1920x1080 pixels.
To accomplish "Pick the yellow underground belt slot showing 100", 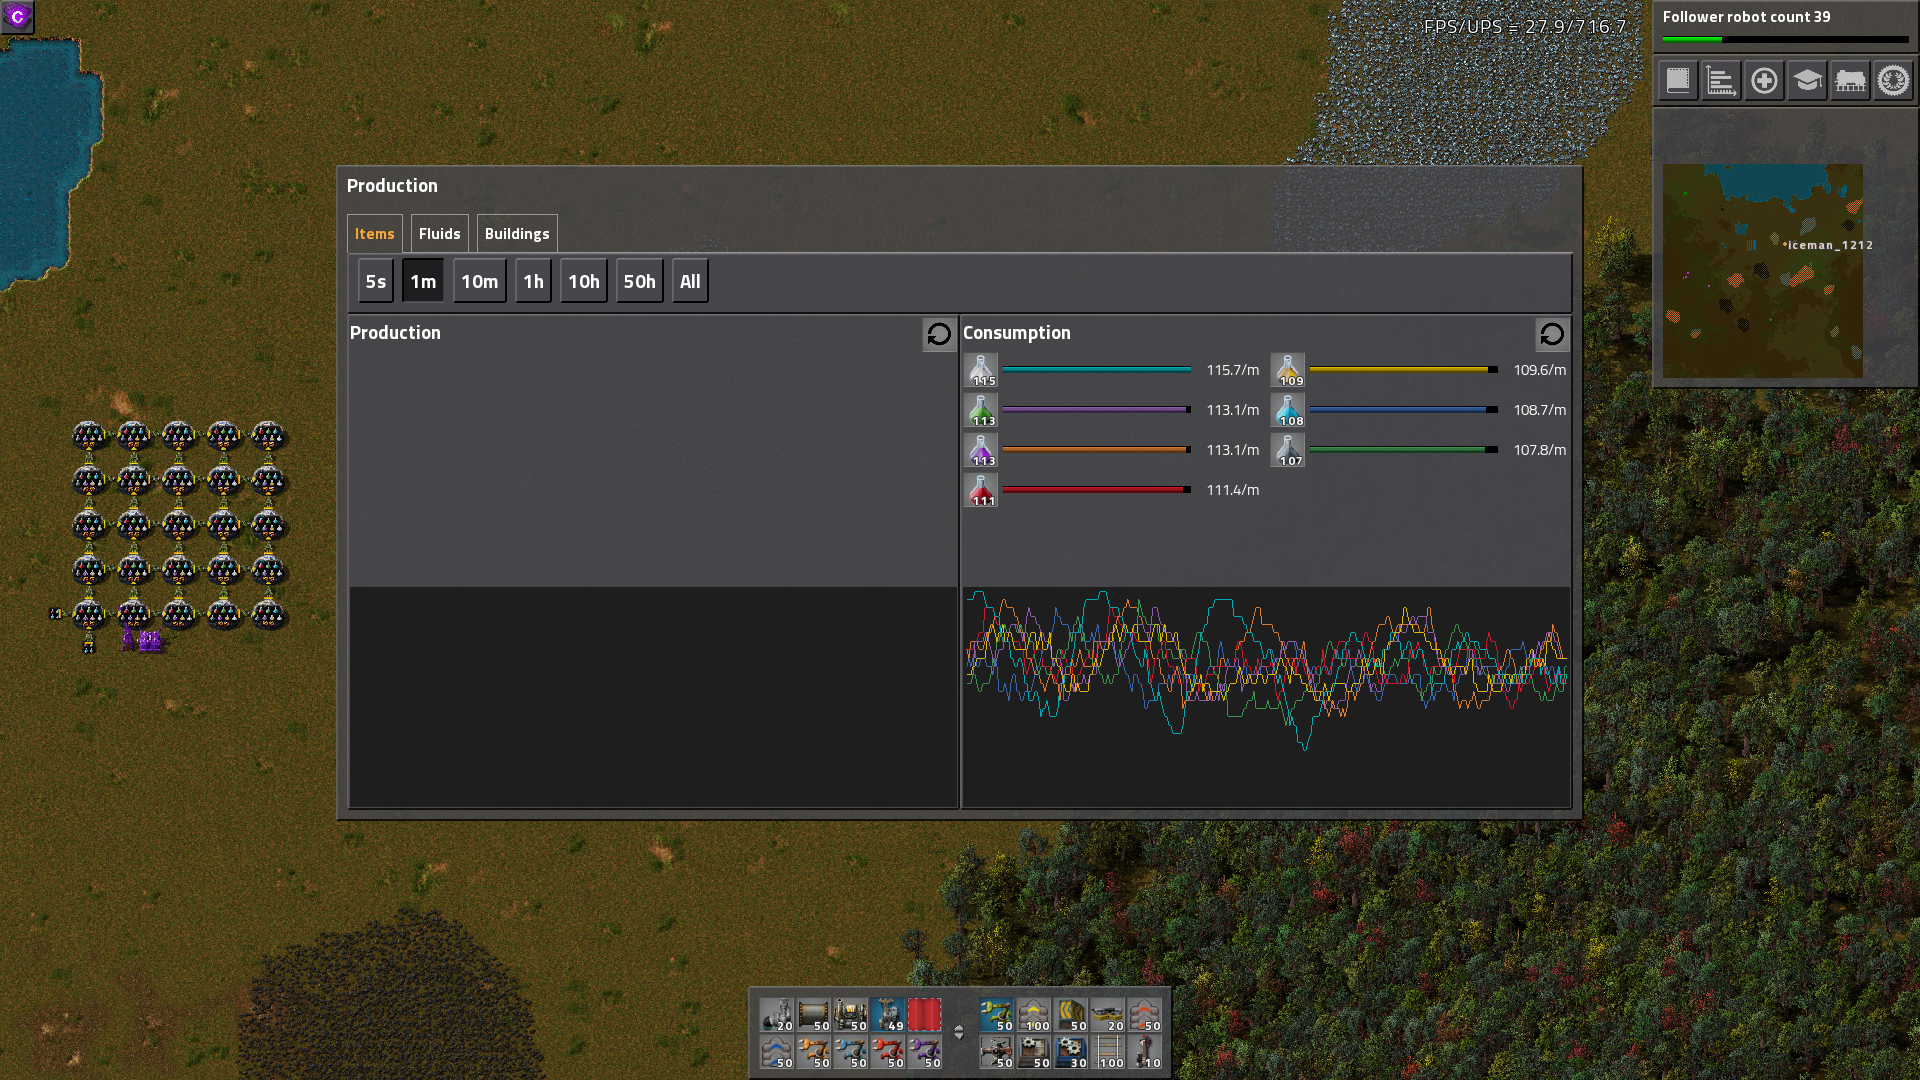I will (x=1034, y=1015).
